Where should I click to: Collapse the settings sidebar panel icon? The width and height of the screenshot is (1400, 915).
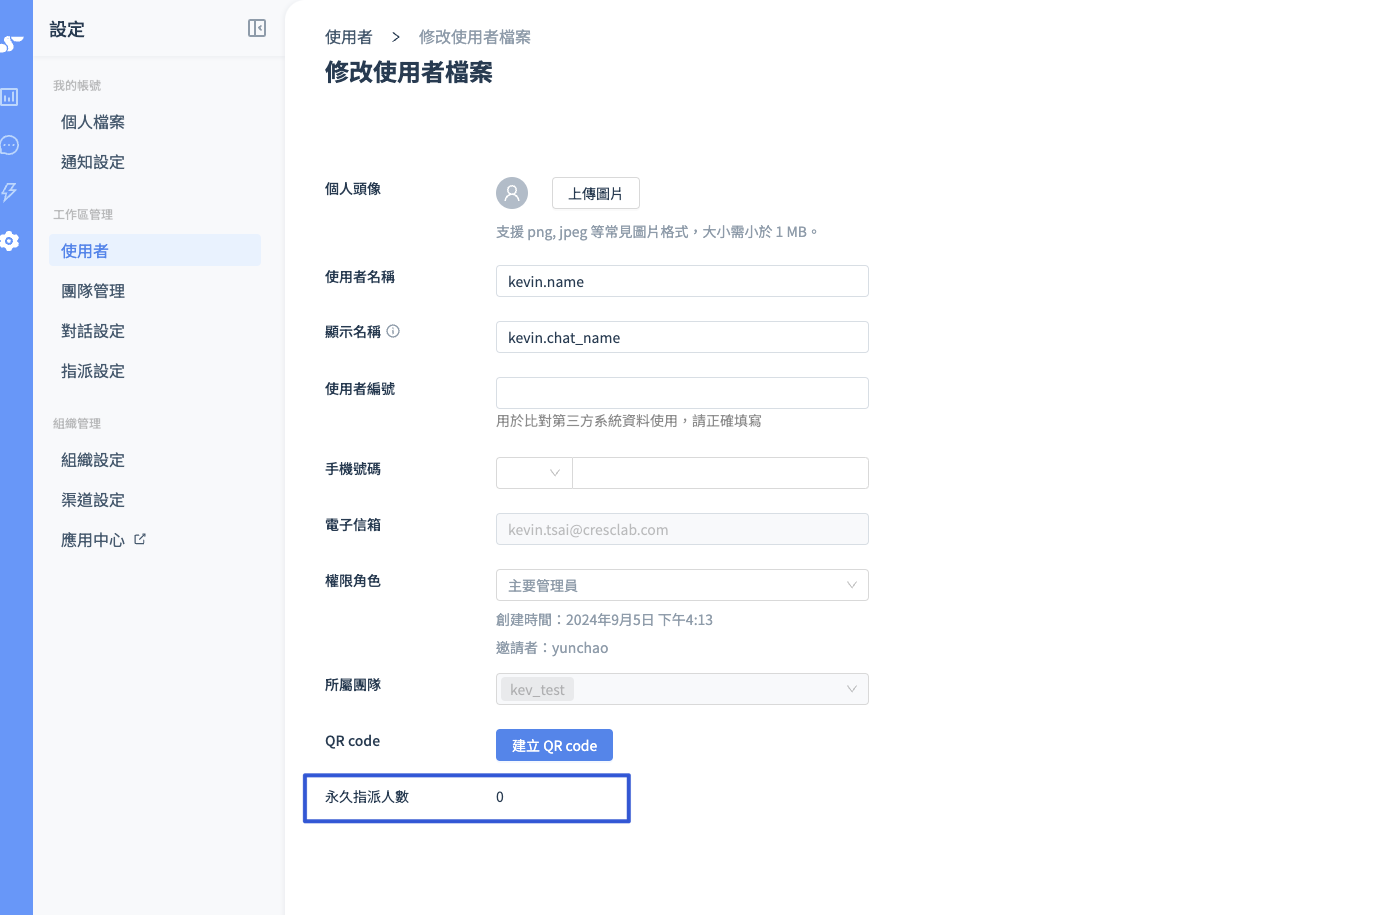pos(257,28)
